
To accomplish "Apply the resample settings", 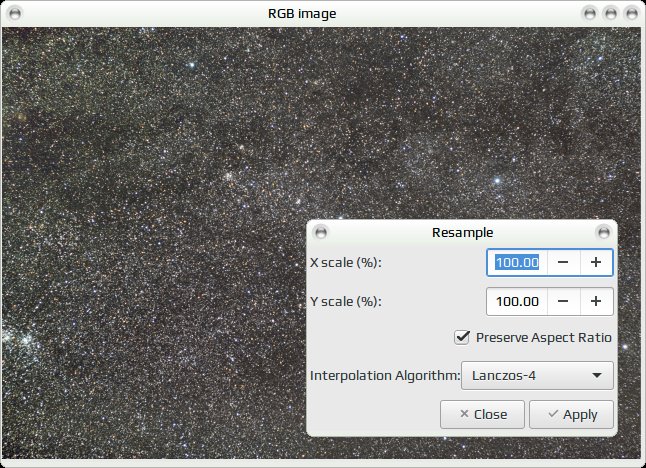I will tap(571, 414).
